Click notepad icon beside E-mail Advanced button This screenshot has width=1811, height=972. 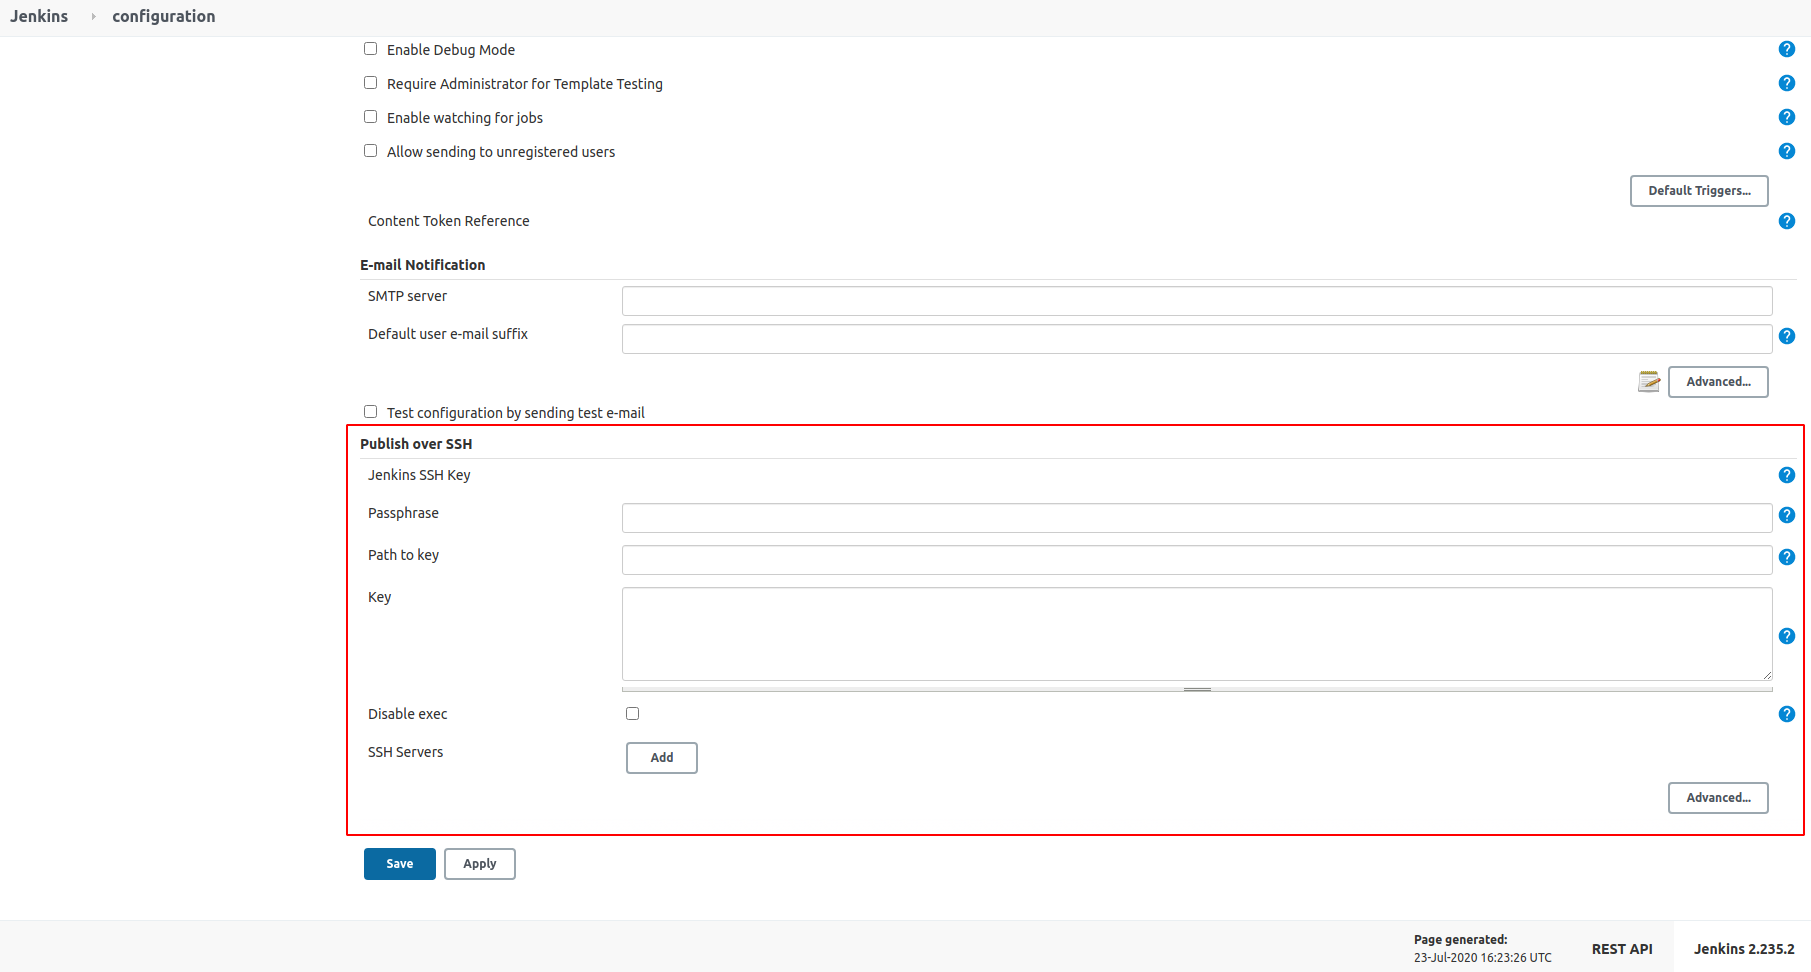[x=1649, y=381]
